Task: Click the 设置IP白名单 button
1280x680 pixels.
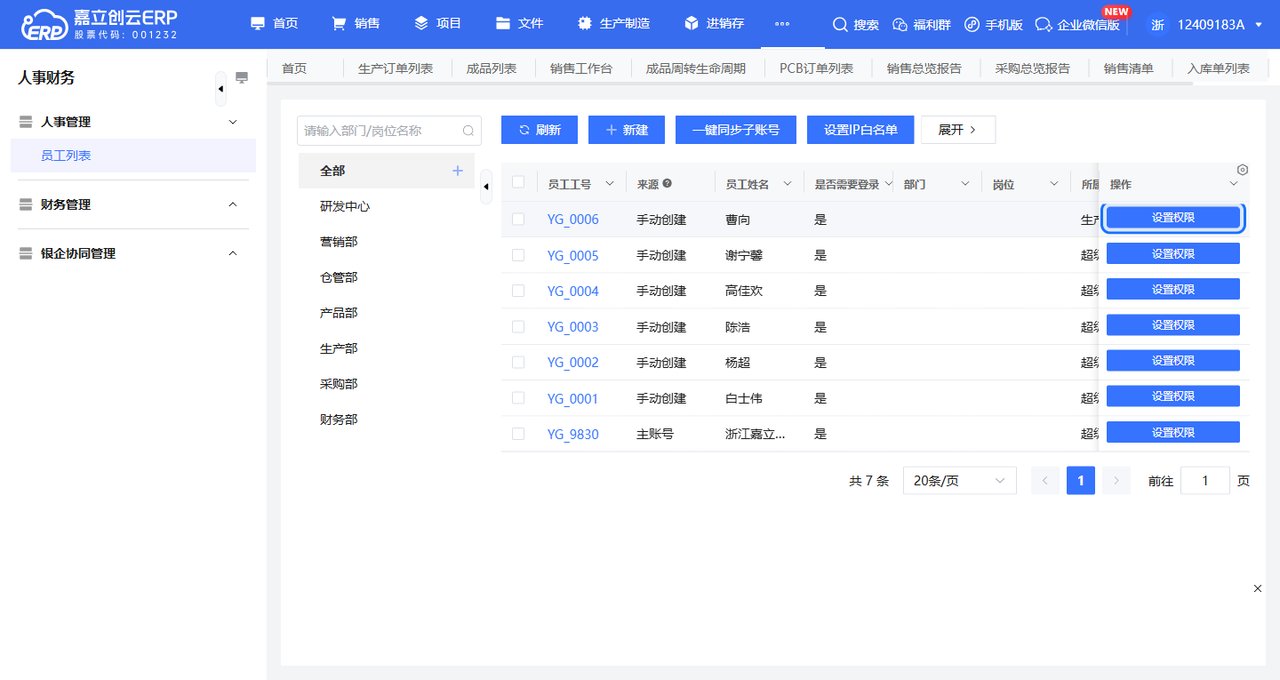Action: [861, 130]
